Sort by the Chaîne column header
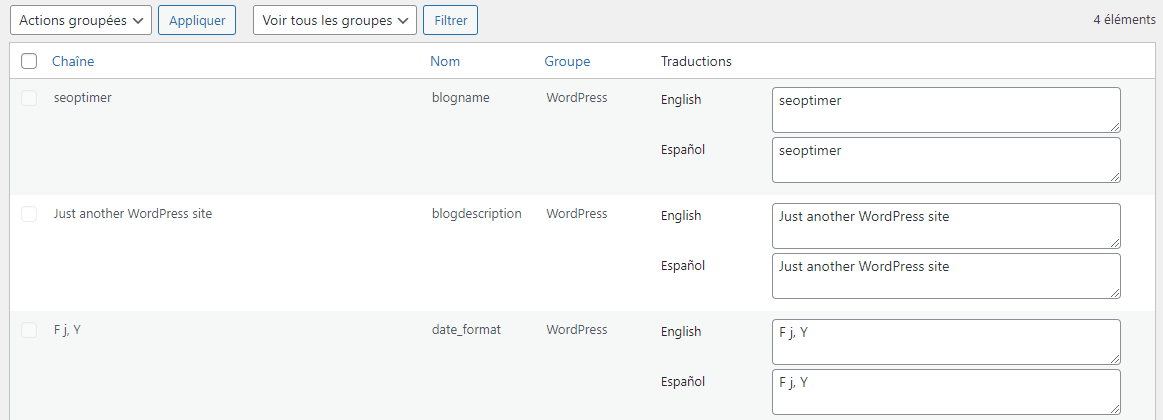Screen dimensions: 1163x420 point(73,61)
